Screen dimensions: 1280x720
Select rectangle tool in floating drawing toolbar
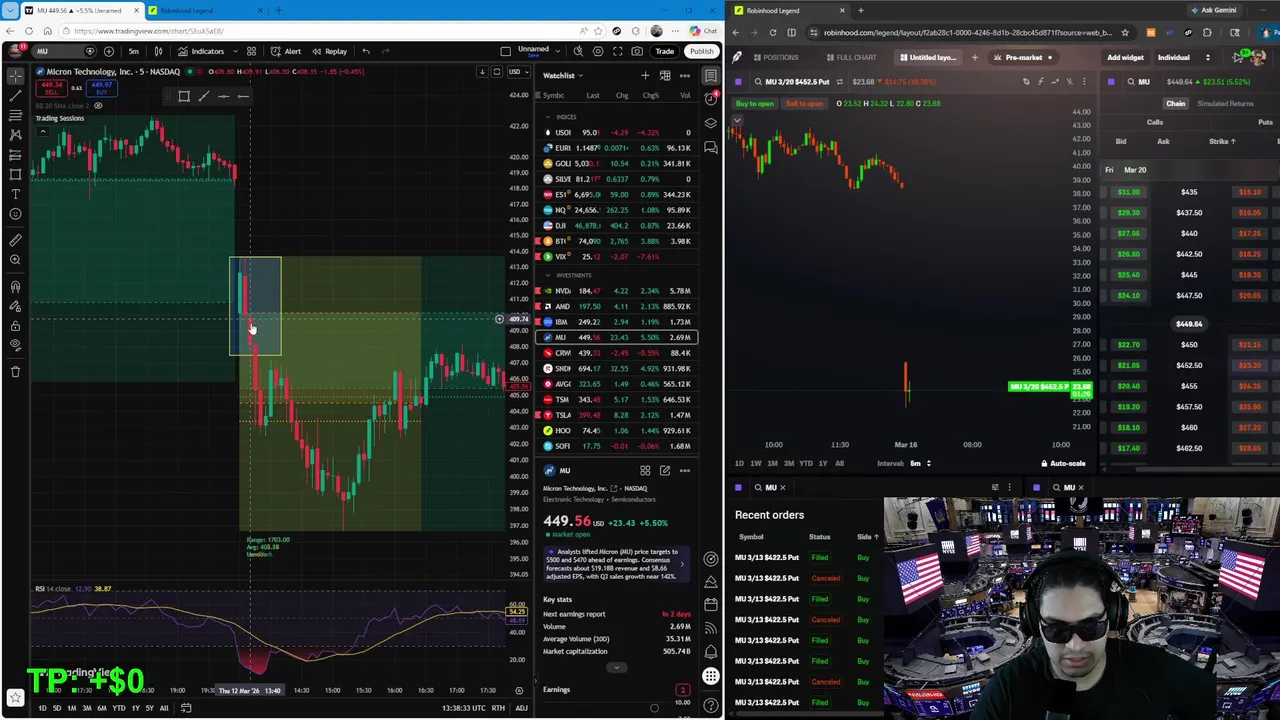(184, 96)
